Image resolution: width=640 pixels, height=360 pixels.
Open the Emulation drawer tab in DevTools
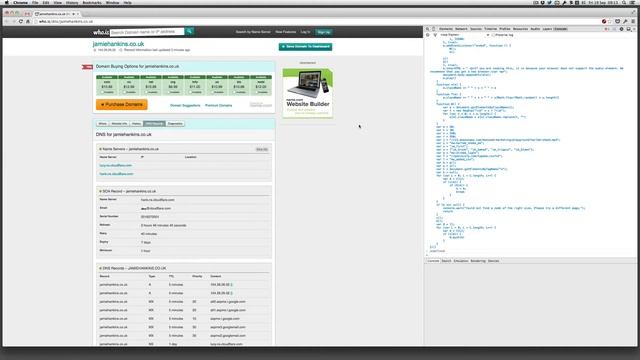461,261
